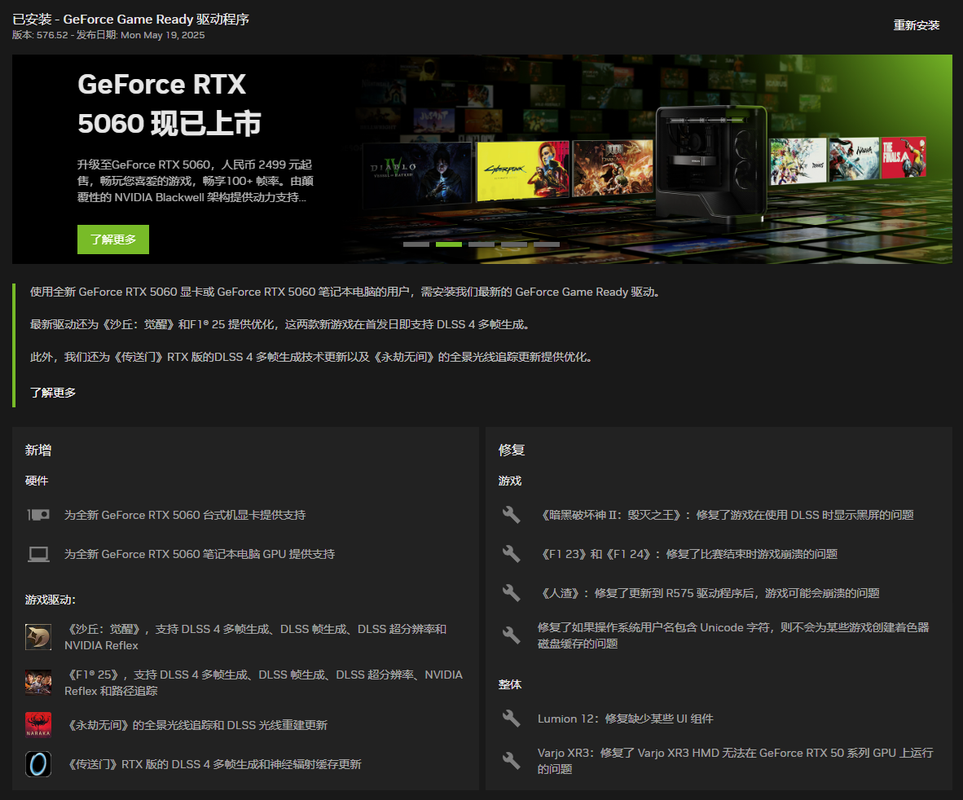The width and height of the screenshot is (963, 800).
Task: Click 为全新 GeForce RTX 5060 笔记本电脑 GPU 提供支持
Action: tap(200, 554)
